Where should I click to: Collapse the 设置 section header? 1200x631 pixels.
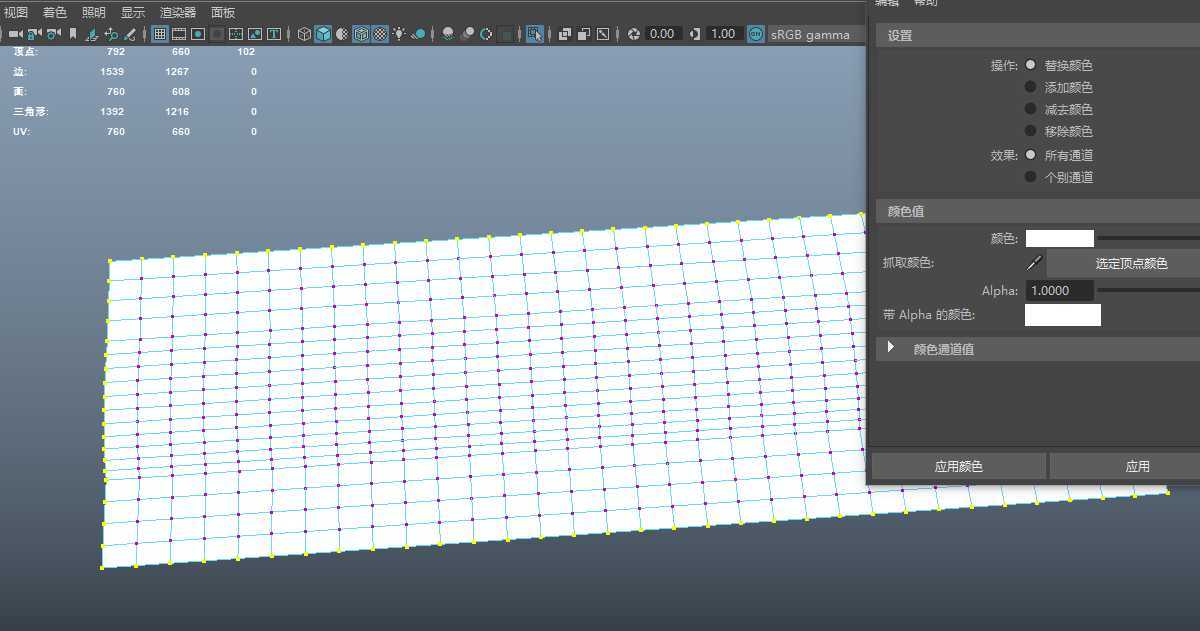[1037, 36]
